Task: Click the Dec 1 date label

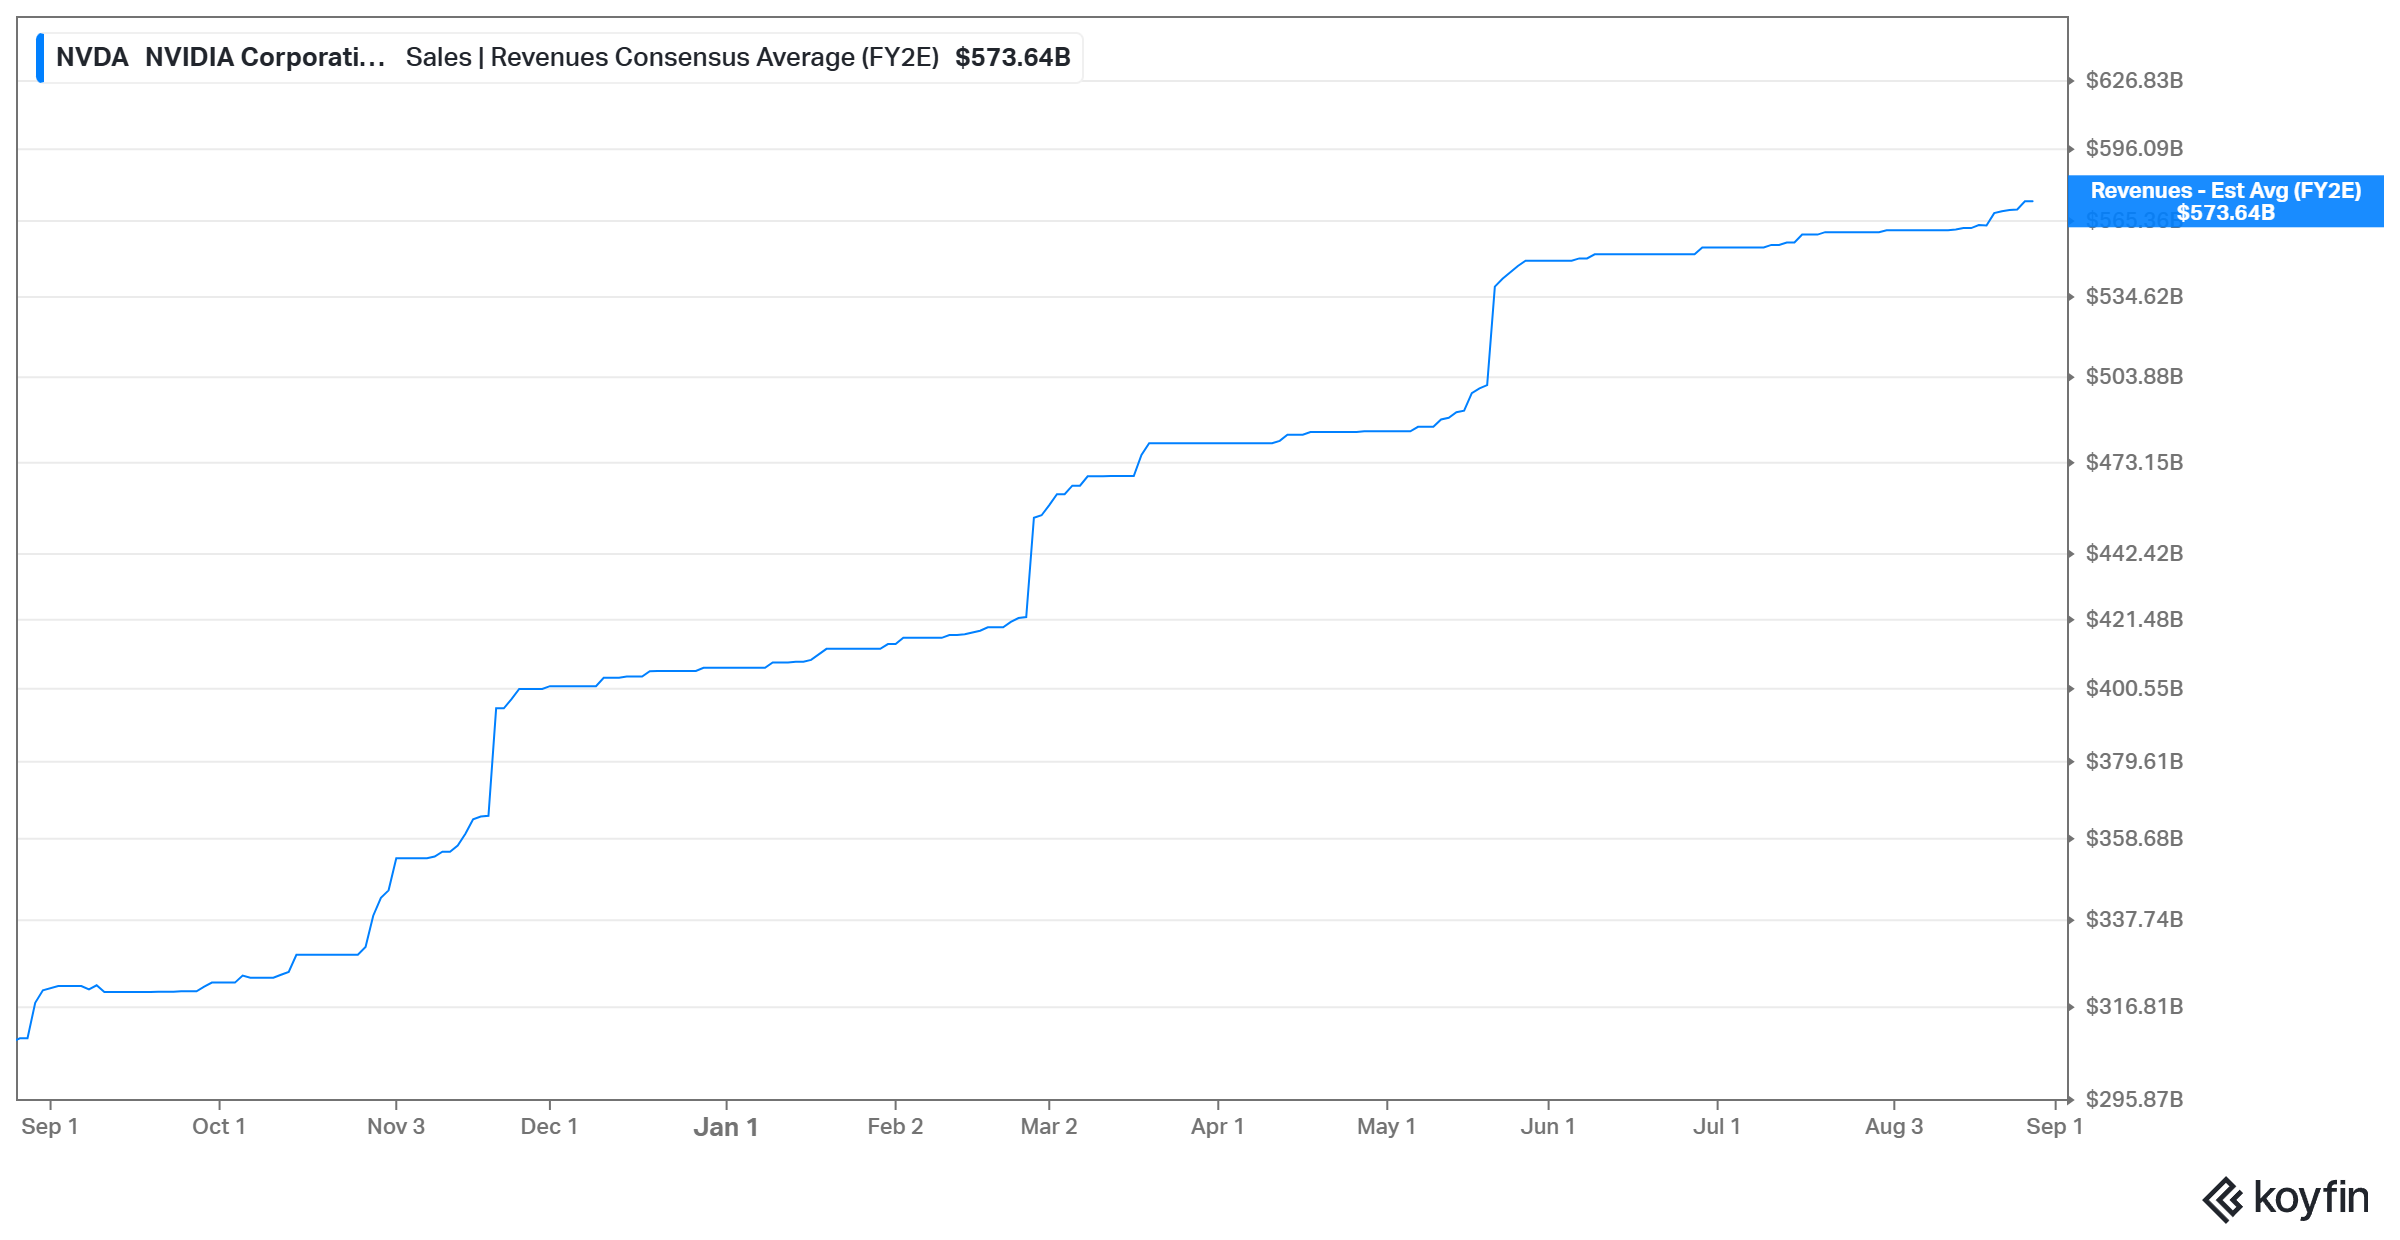Action: 549,1127
